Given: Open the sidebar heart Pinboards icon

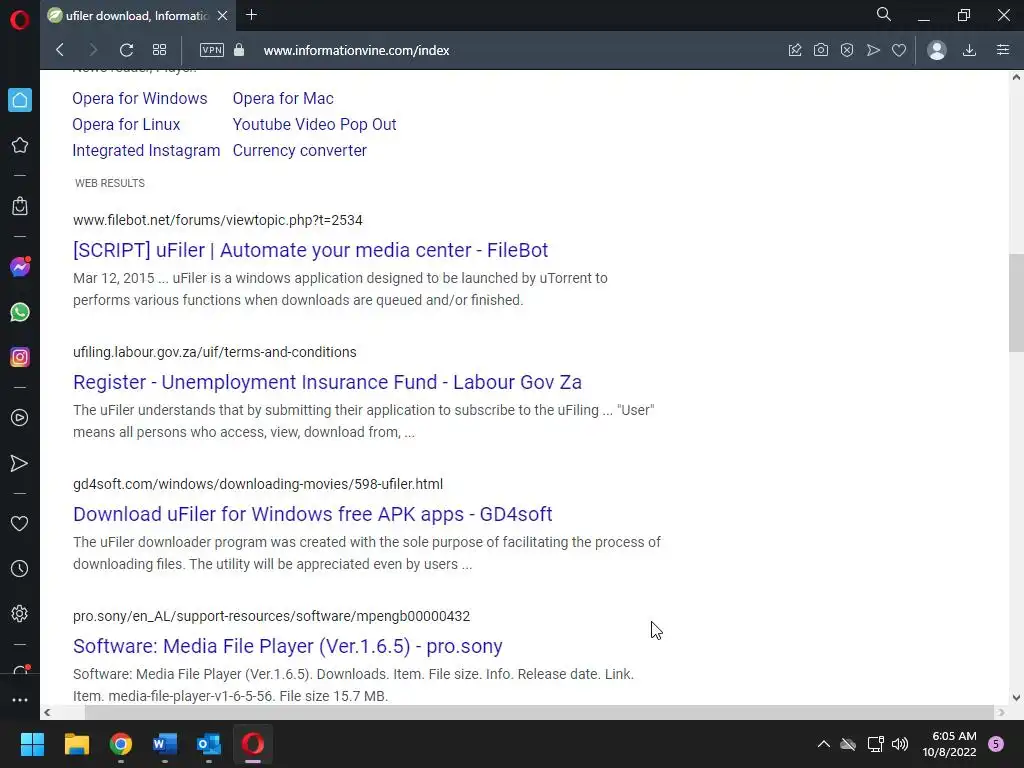Looking at the screenshot, I should click(20, 523).
